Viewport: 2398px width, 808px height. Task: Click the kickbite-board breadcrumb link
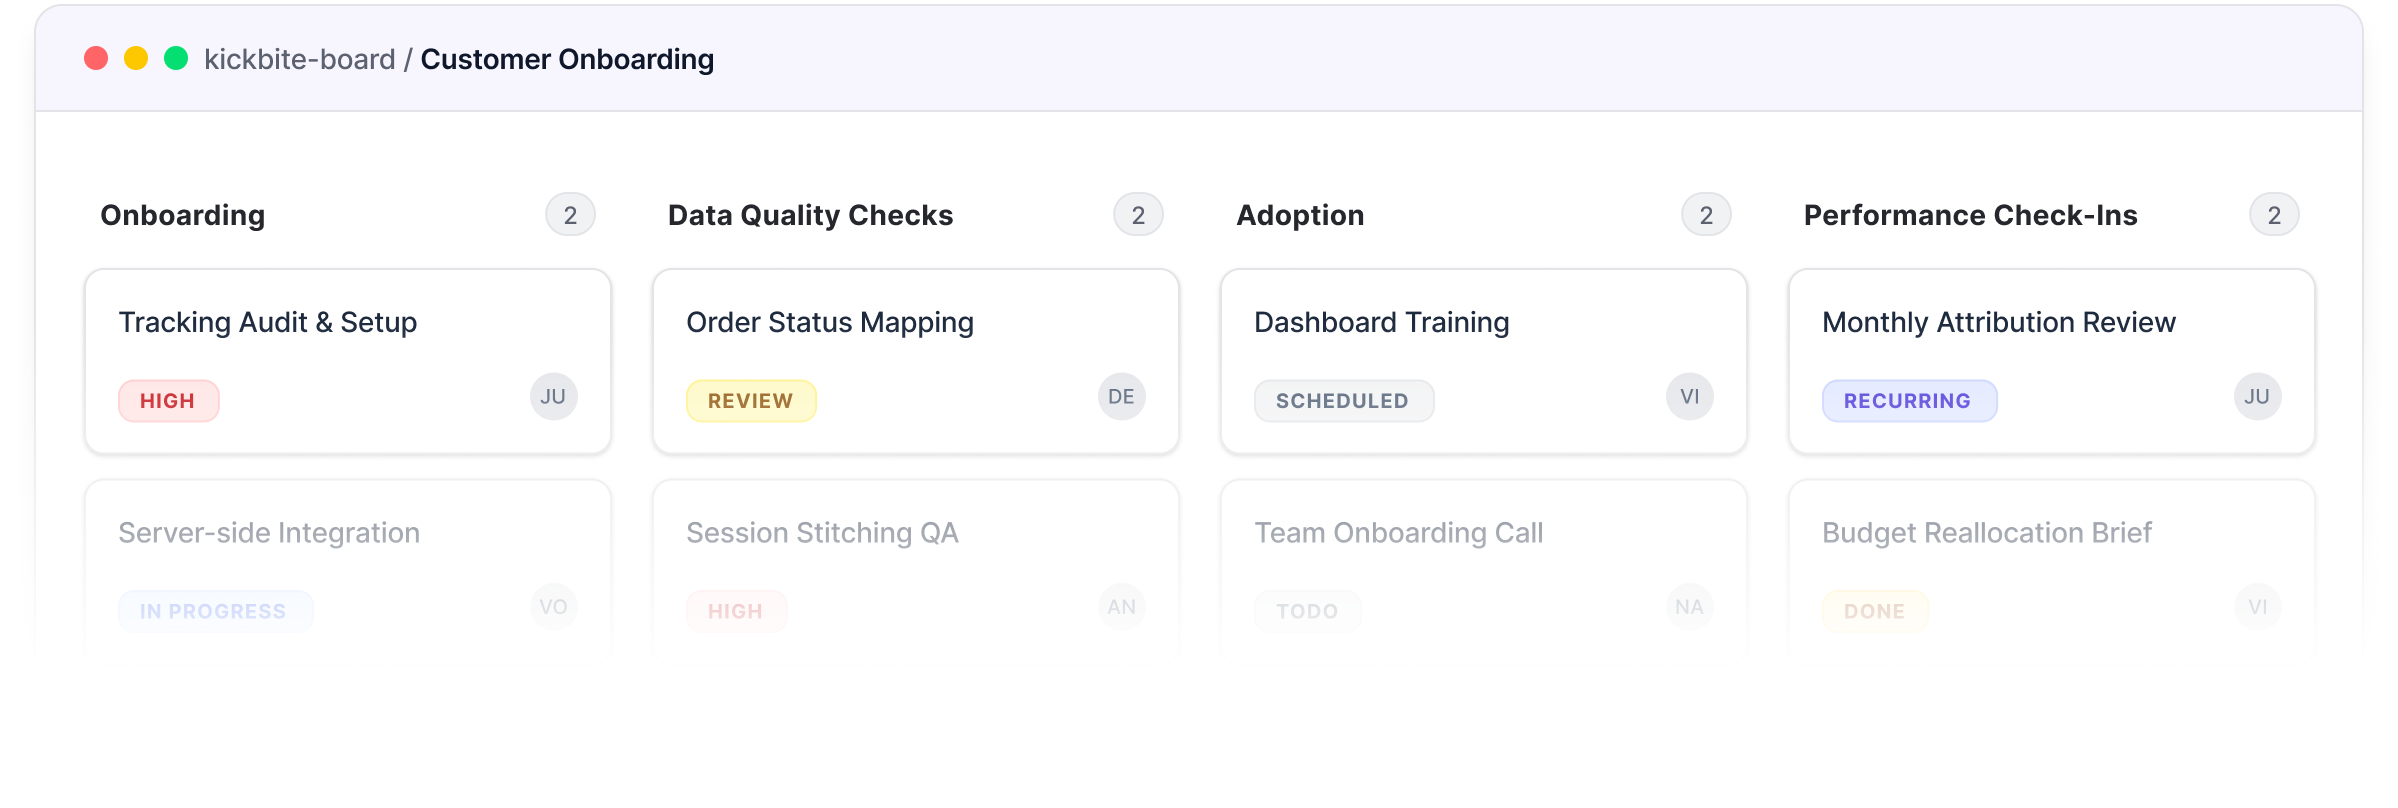299,59
